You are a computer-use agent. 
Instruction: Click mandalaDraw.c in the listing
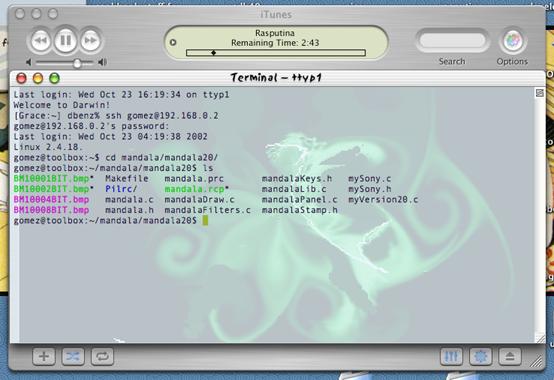click(x=200, y=200)
